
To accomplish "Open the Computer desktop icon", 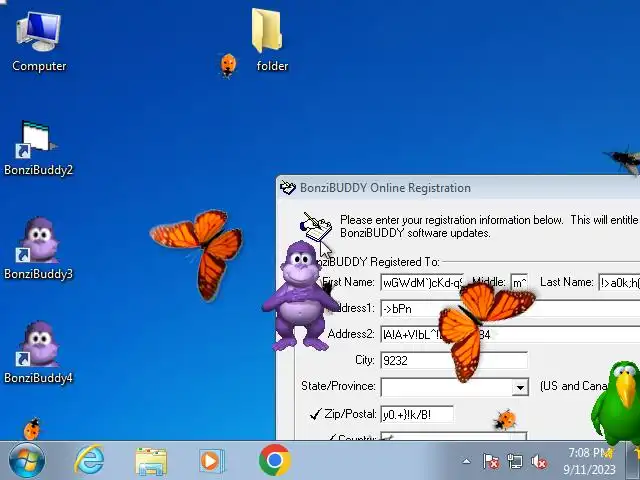I will point(39,42).
